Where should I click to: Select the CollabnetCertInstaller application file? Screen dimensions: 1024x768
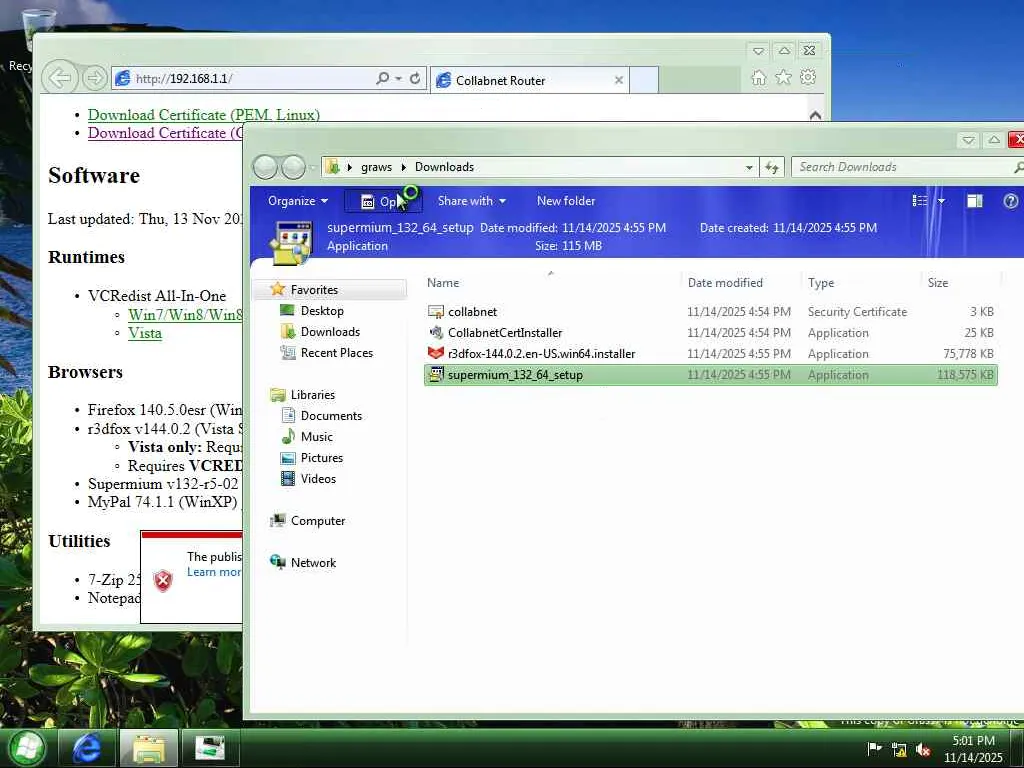(x=711, y=333)
